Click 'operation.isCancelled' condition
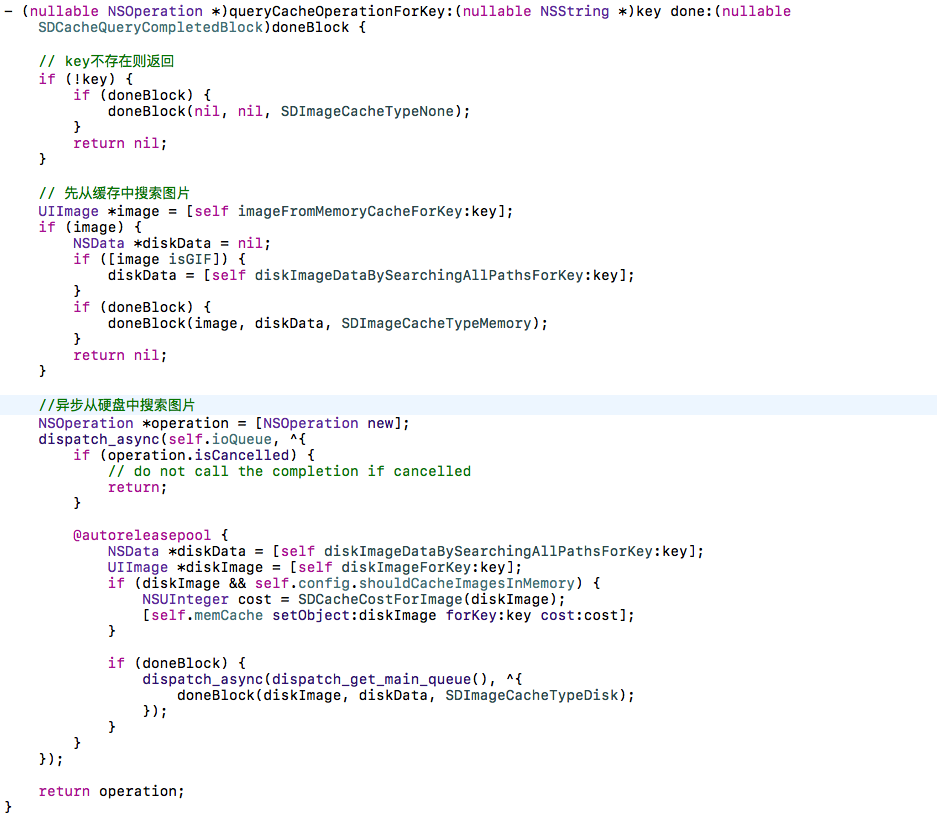The height and width of the screenshot is (818, 937). [x=198, y=455]
